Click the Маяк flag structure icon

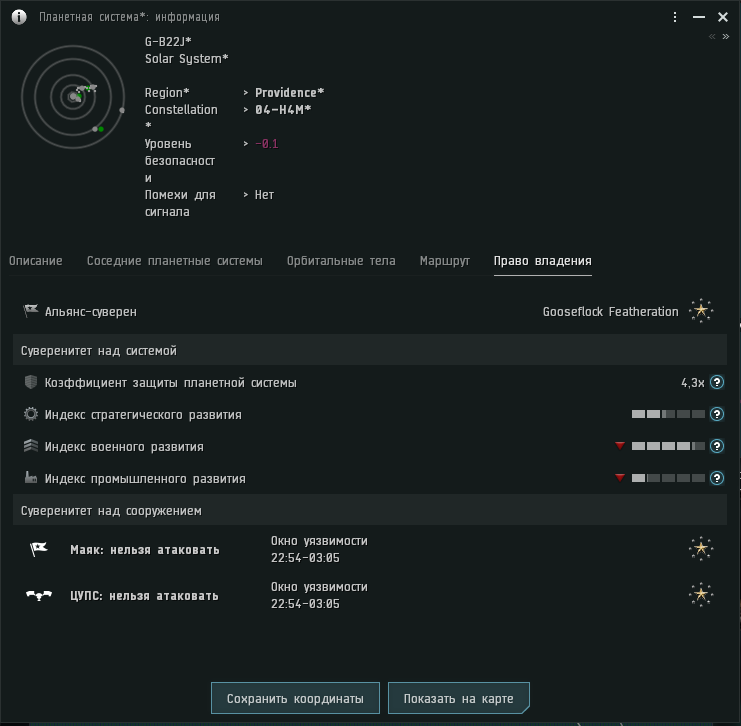pos(39,549)
